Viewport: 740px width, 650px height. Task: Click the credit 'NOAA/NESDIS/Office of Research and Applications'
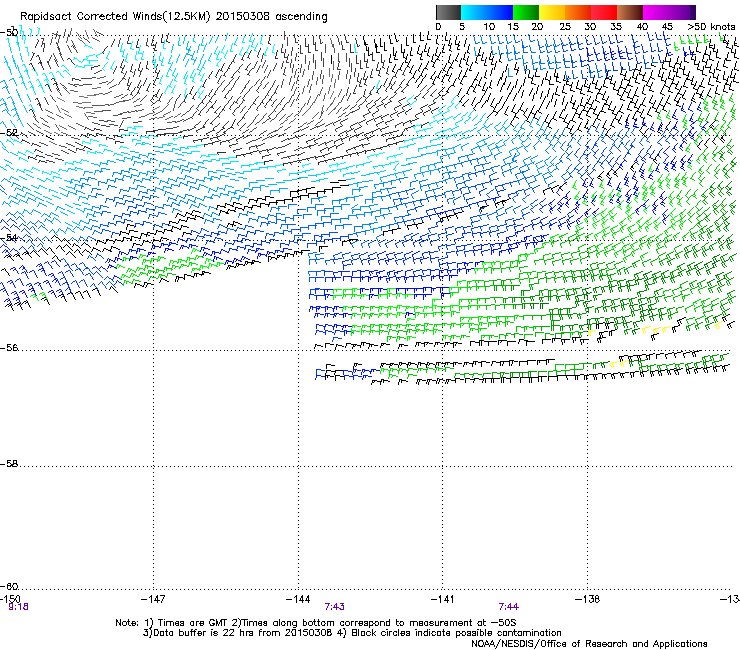[x=589, y=644]
